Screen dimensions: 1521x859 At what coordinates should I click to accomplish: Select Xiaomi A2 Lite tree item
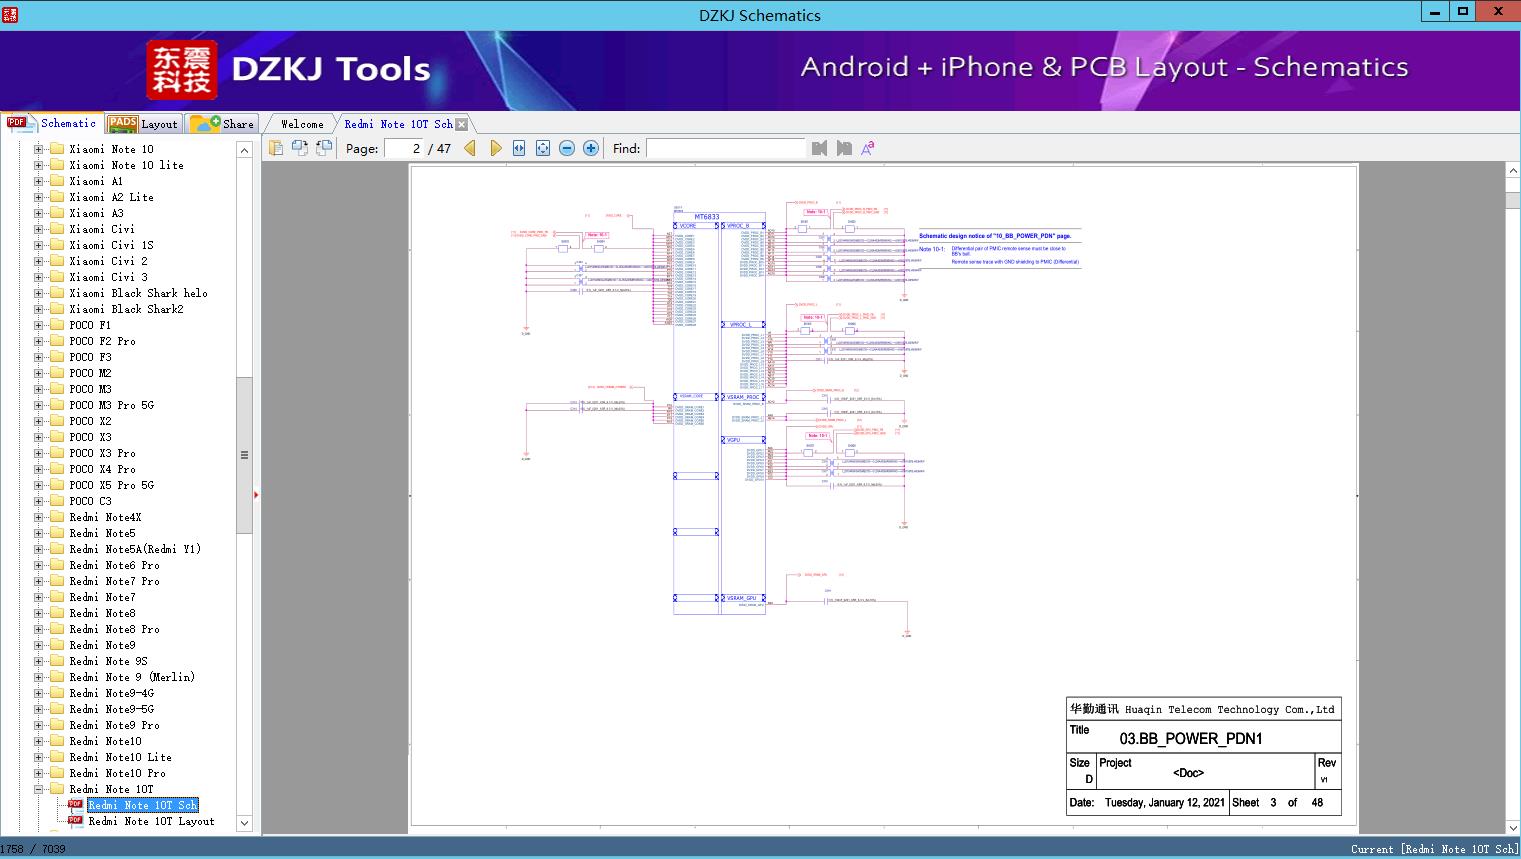point(111,197)
